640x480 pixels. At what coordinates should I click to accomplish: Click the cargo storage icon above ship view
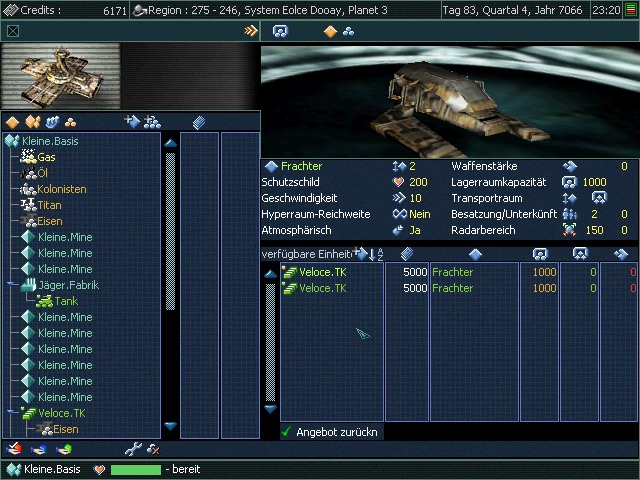(280, 31)
